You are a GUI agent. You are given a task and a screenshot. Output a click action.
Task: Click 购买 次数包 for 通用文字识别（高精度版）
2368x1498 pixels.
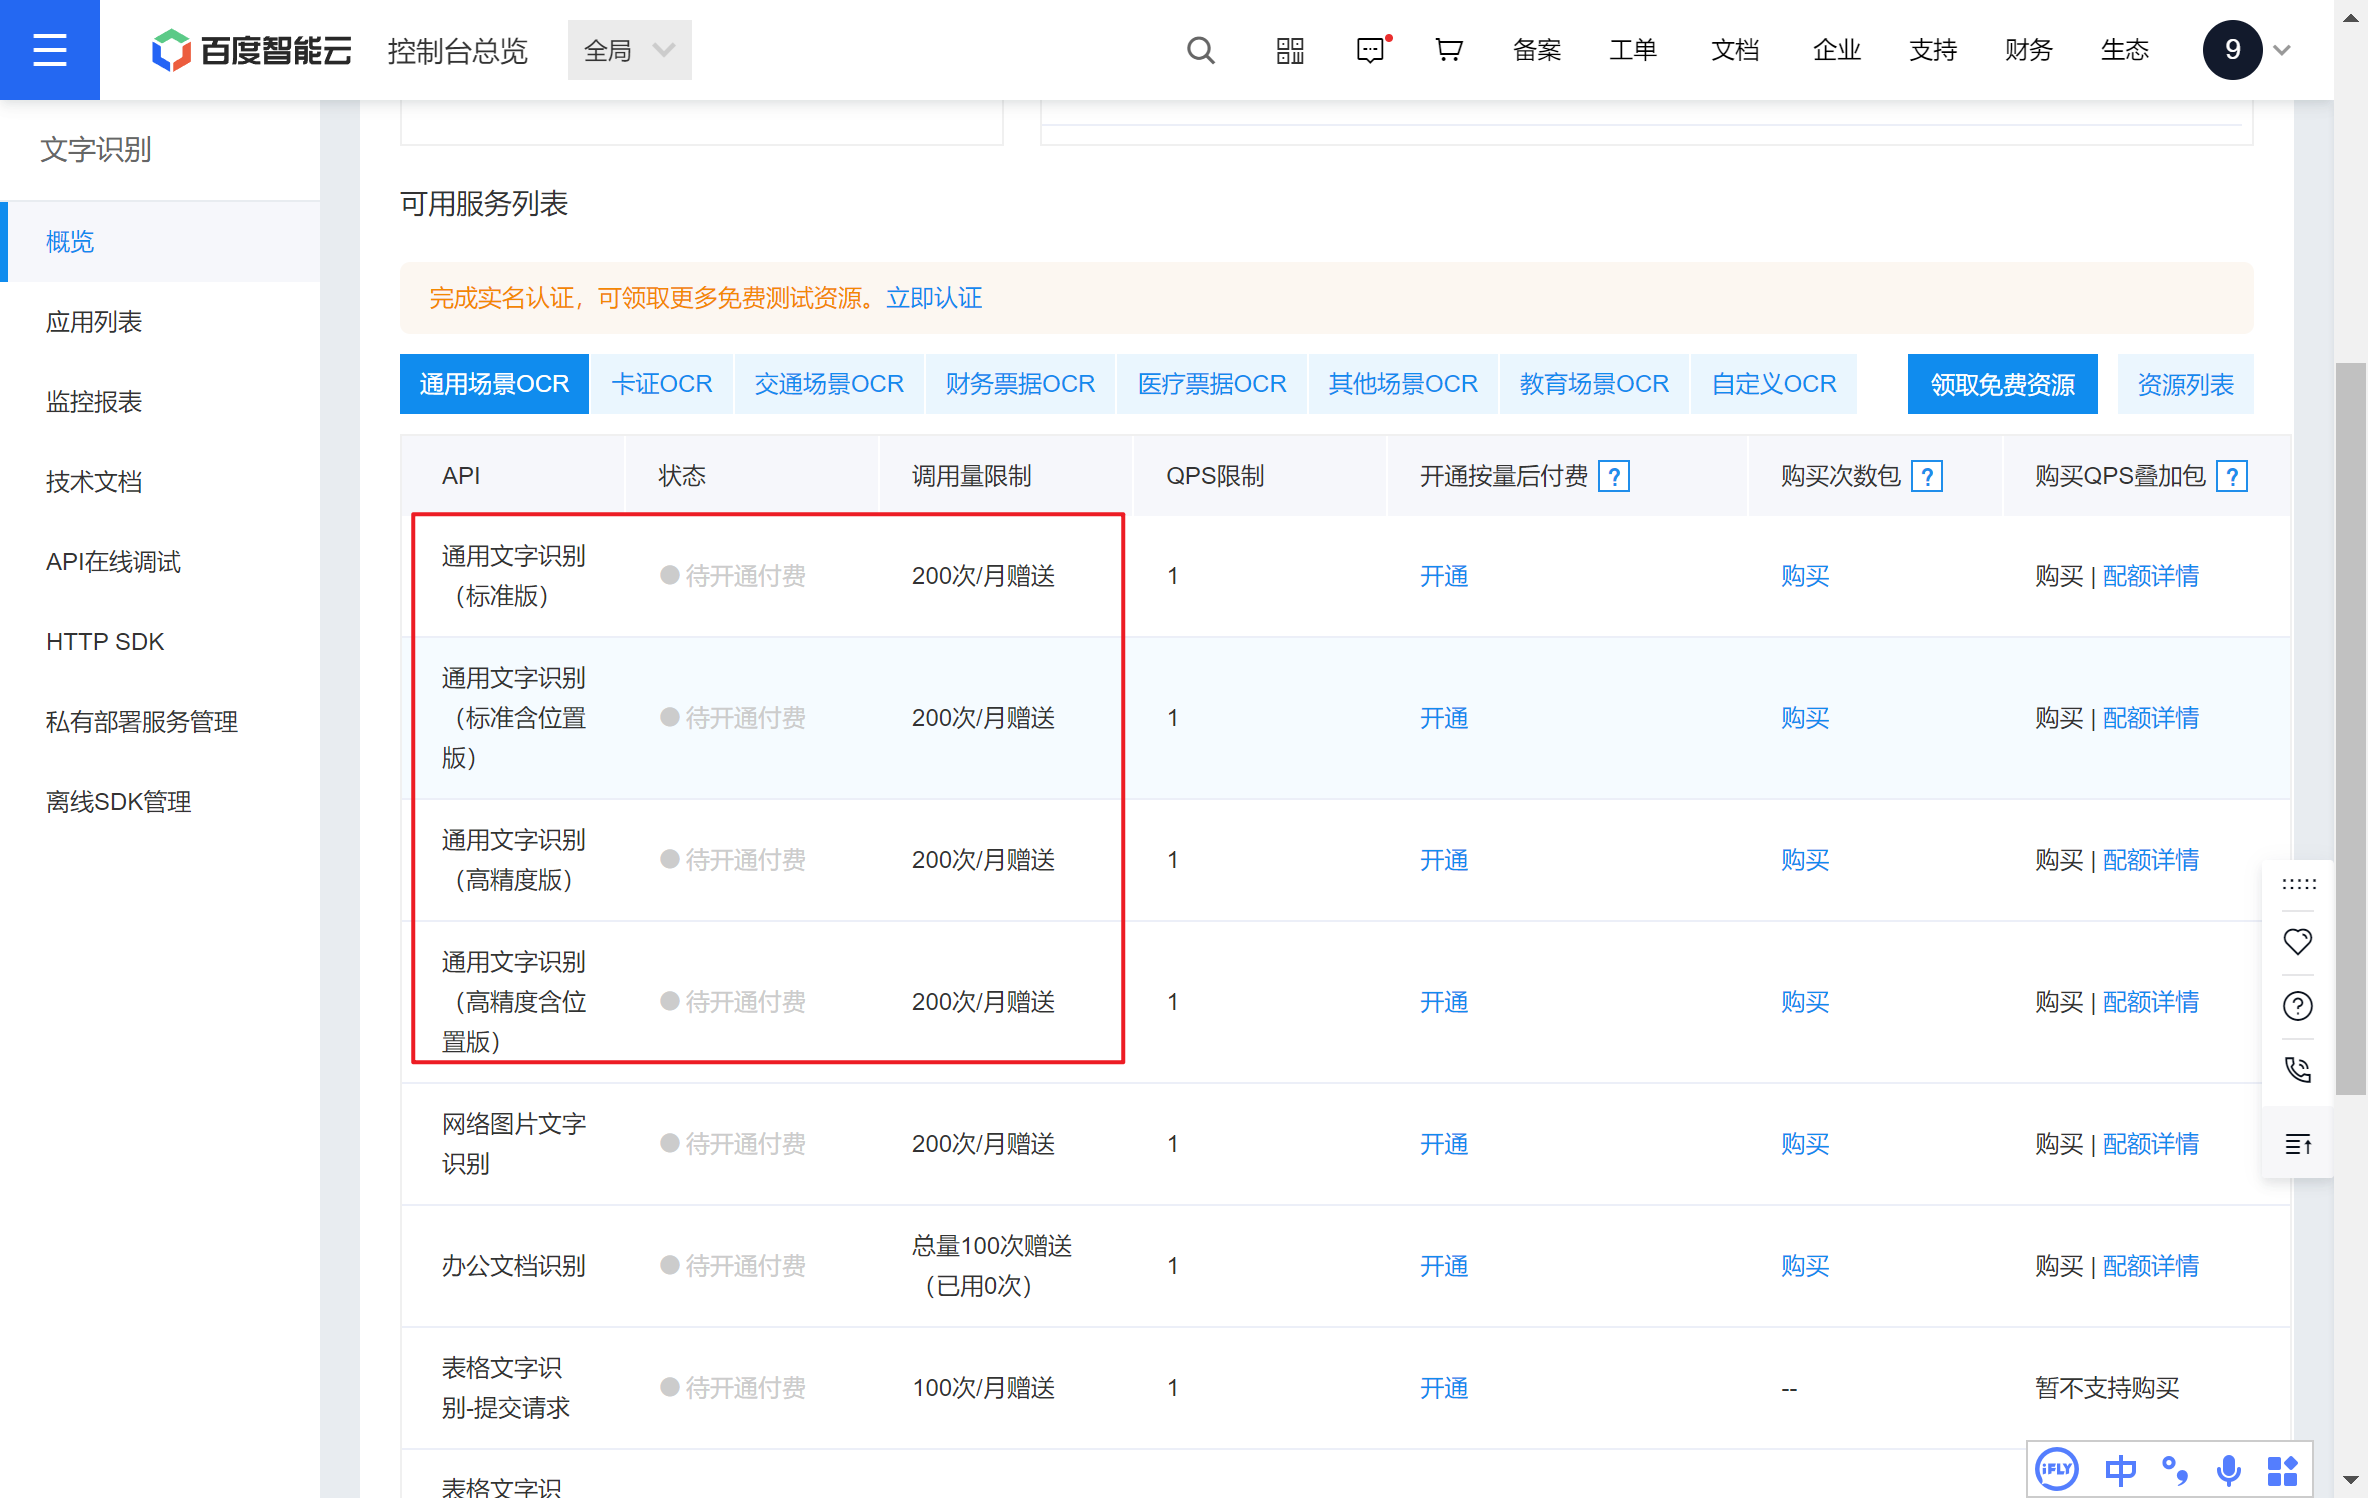(x=1805, y=860)
